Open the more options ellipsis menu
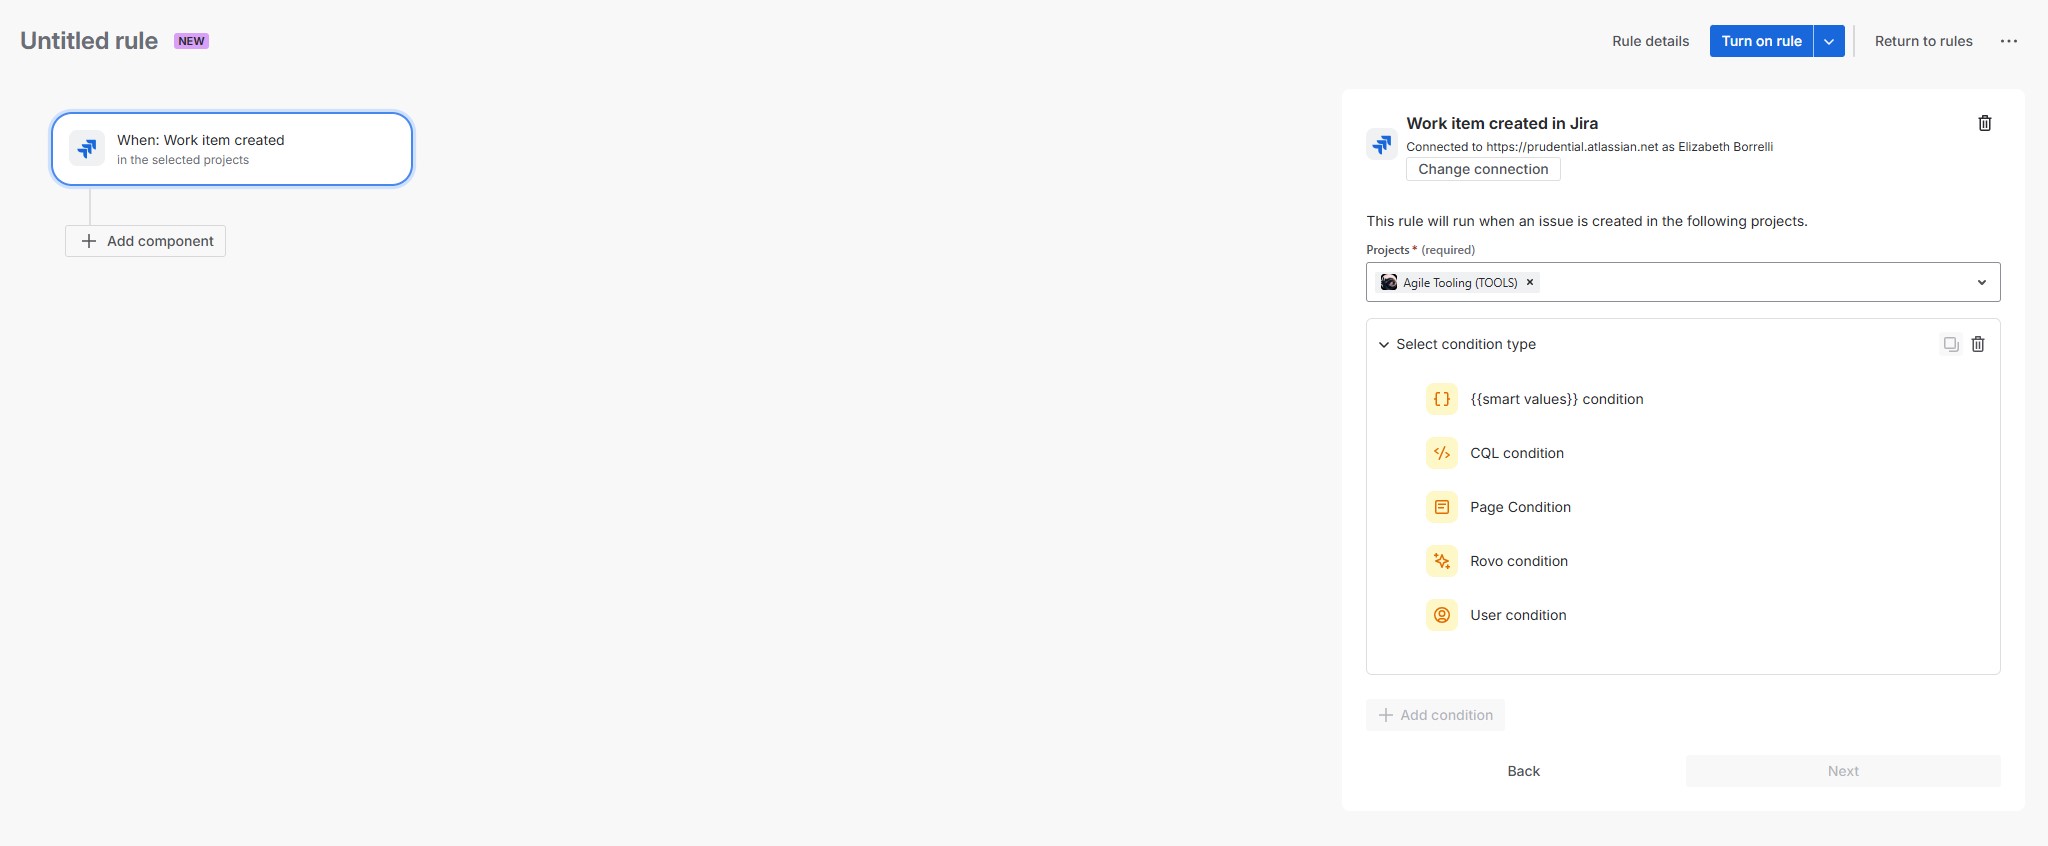 tap(2009, 41)
